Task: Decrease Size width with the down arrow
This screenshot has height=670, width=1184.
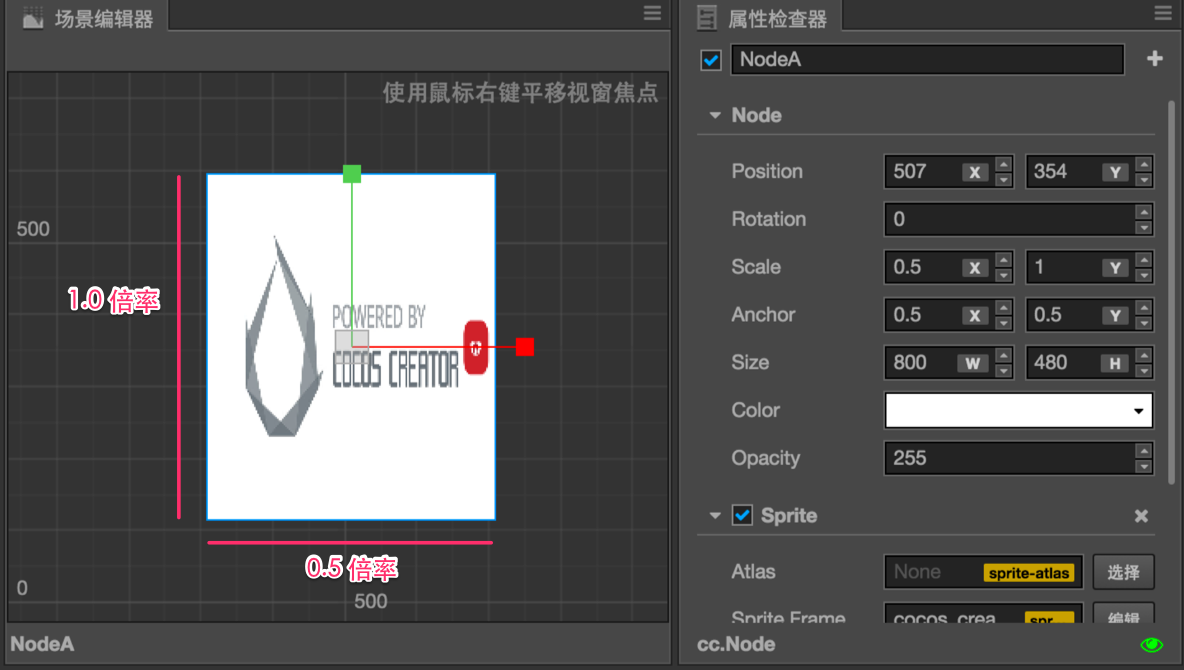Action: [x=1004, y=370]
